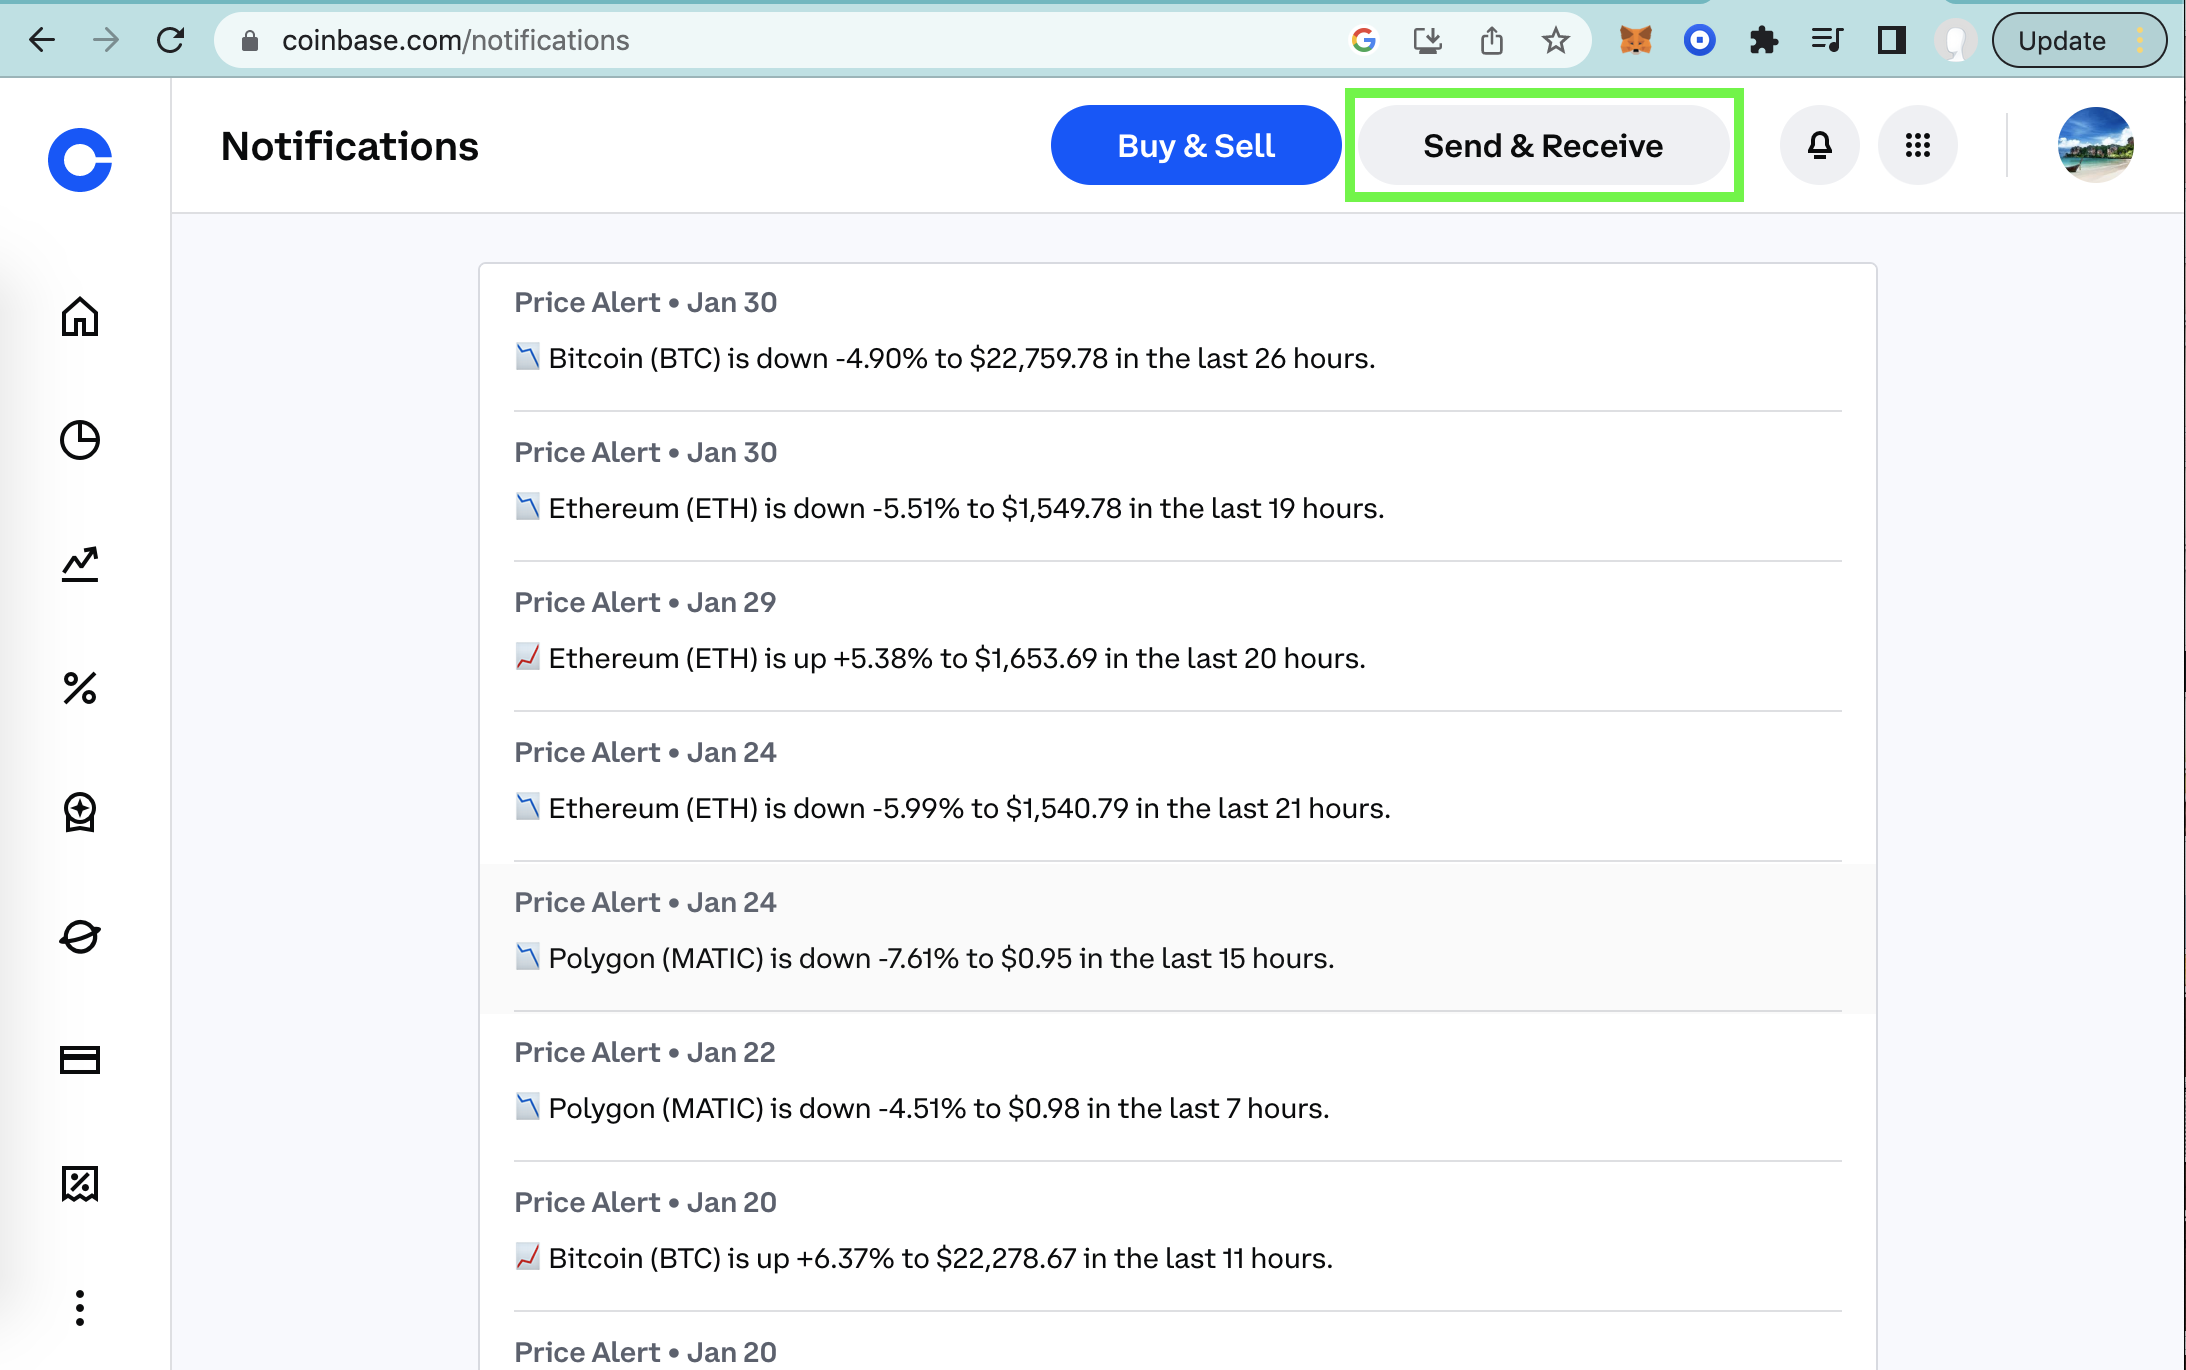This screenshot has width=2186, height=1370.
Task: Click the Price Alert Jan 29 header
Action: [645, 602]
